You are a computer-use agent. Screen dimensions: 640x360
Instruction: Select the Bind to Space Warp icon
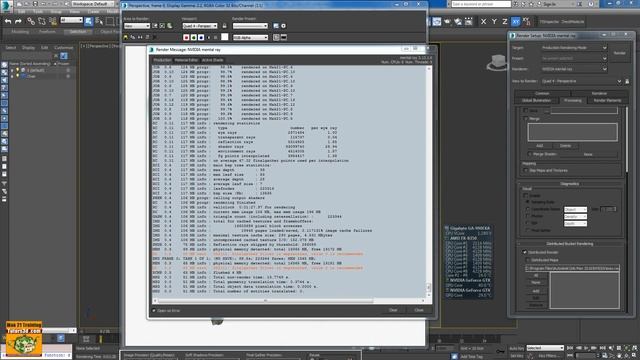pyautogui.click(x=53, y=21)
